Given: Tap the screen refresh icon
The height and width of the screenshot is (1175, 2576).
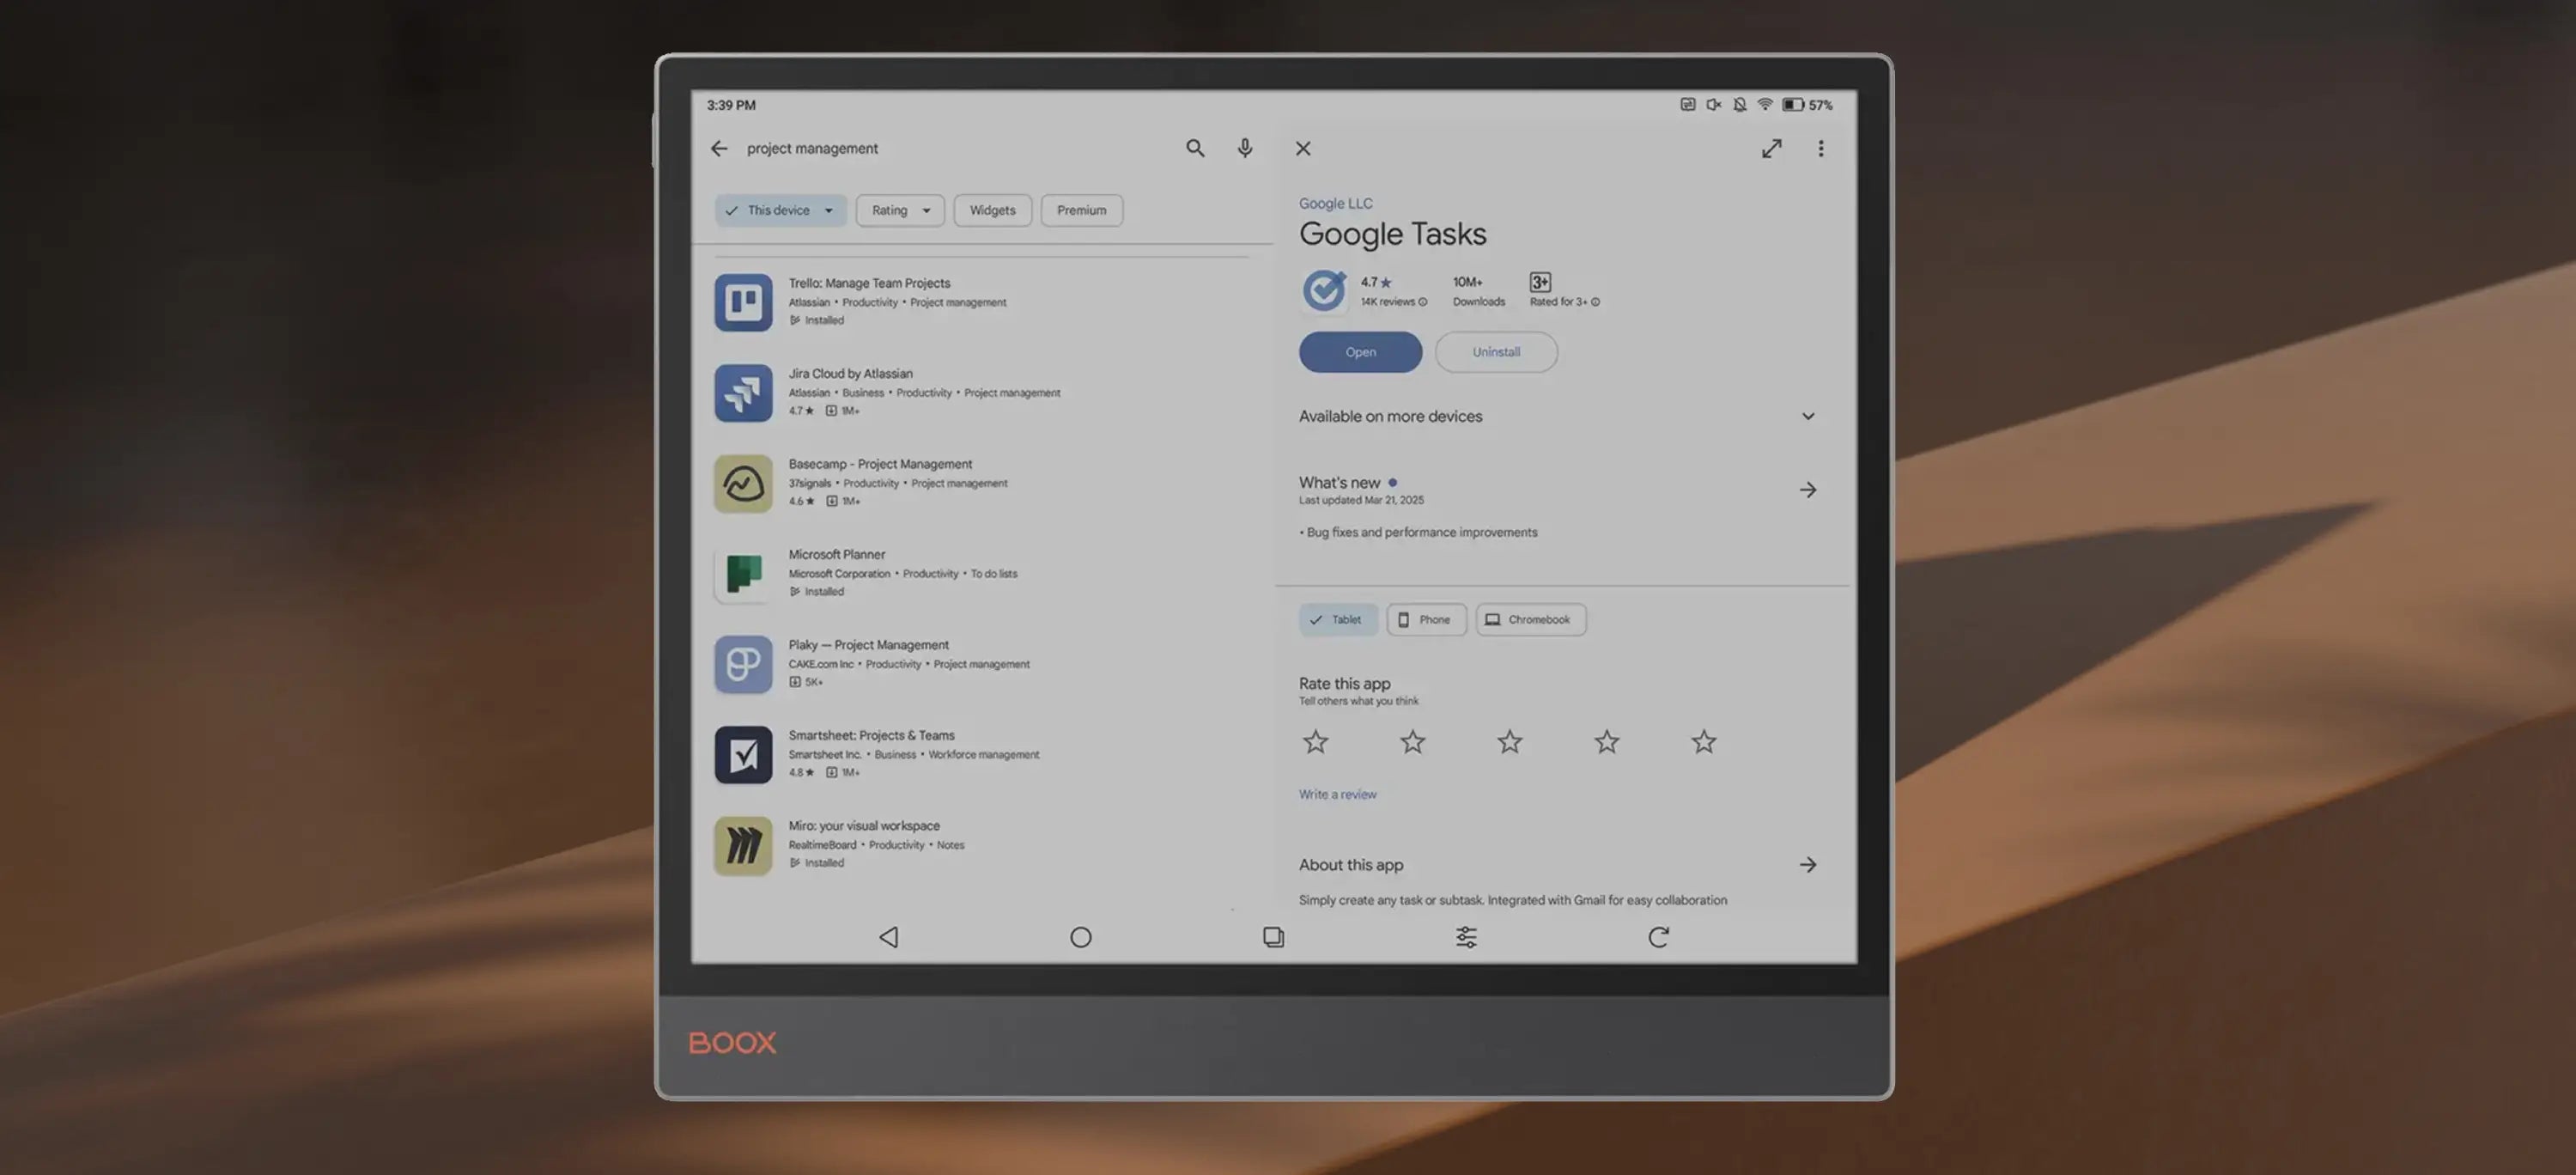Looking at the screenshot, I should [x=1658, y=937].
